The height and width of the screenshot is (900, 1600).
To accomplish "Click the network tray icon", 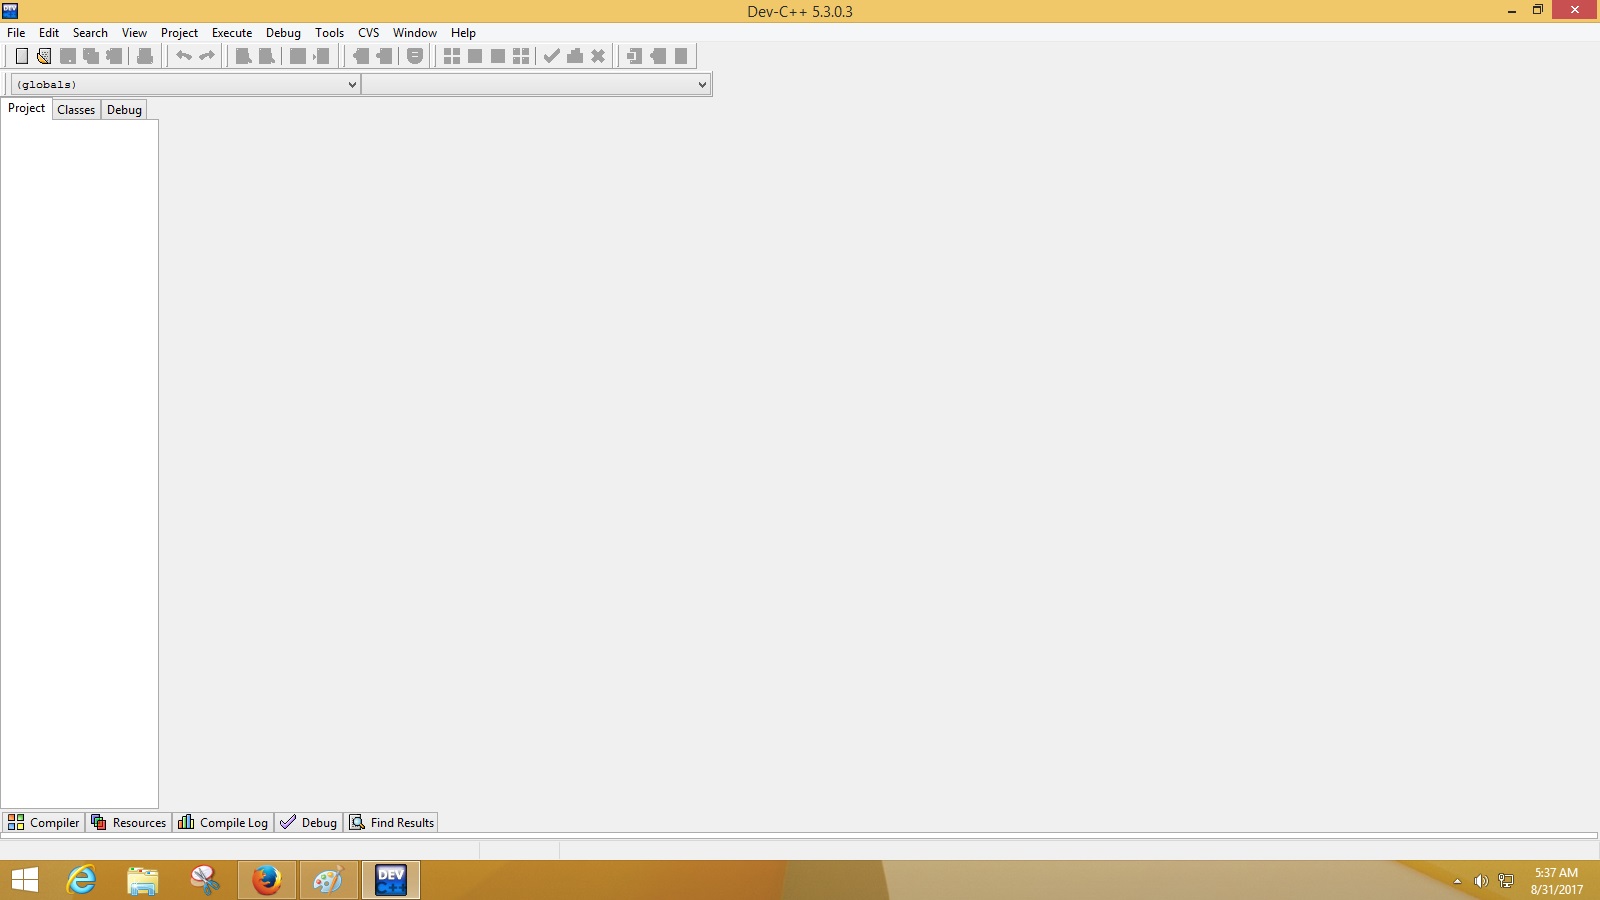I will (x=1506, y=881).
